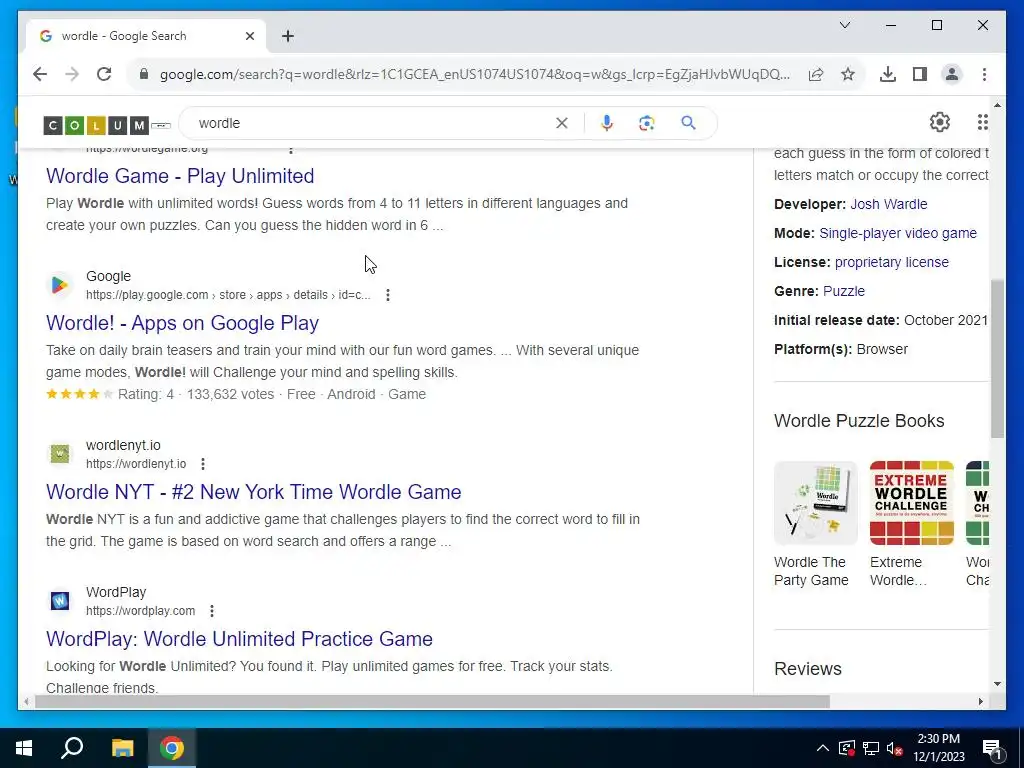Click the forward navigation arrow
The height and width of the screenshot is (768, 1024).
tap(72, 74)
